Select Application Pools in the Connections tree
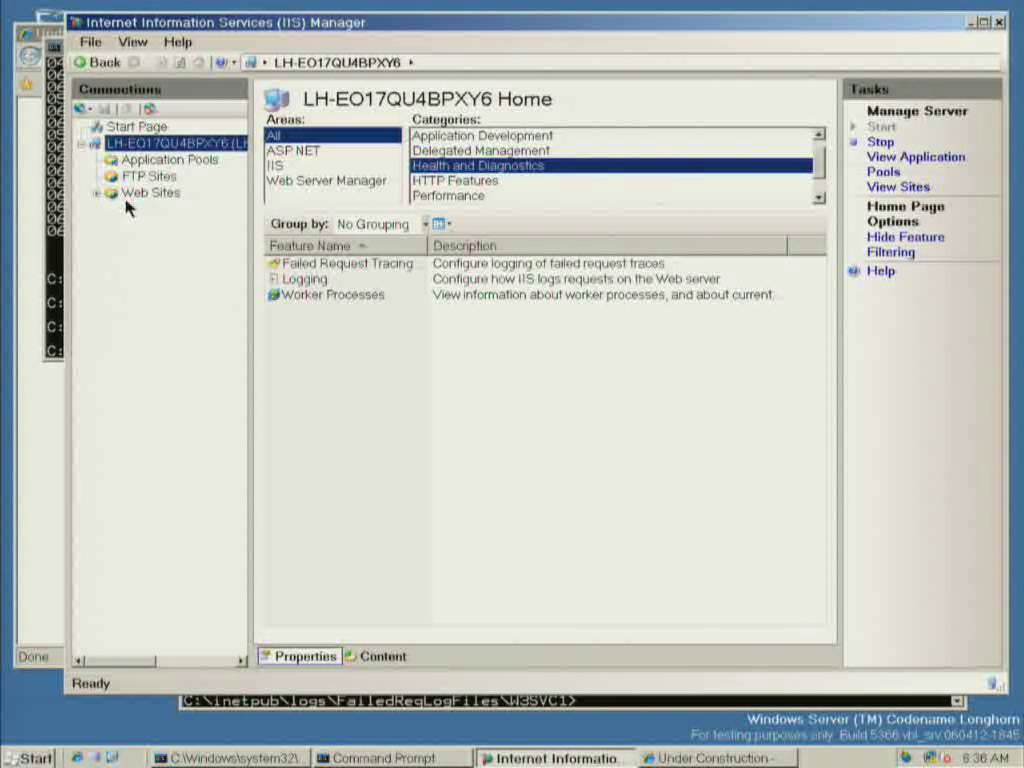 coord(169,160)
